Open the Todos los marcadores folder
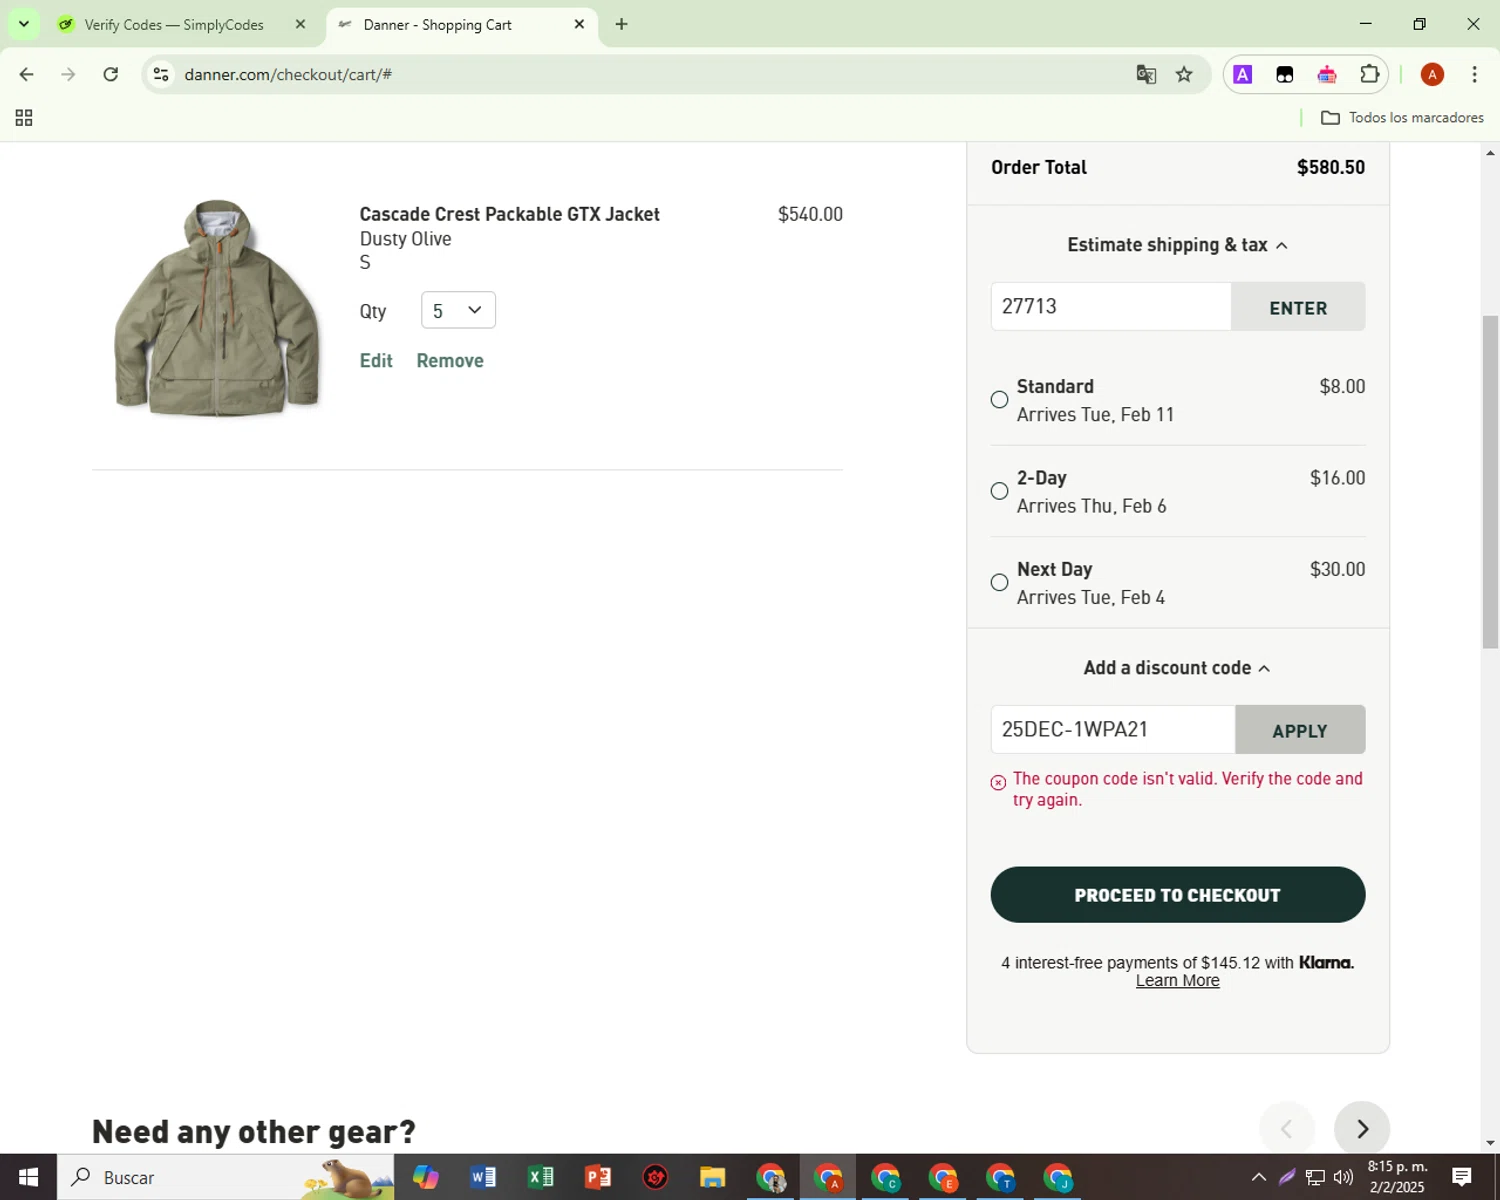Screen dimensions: 1500x1200 pyautogui.click(x=1402, y=118)
